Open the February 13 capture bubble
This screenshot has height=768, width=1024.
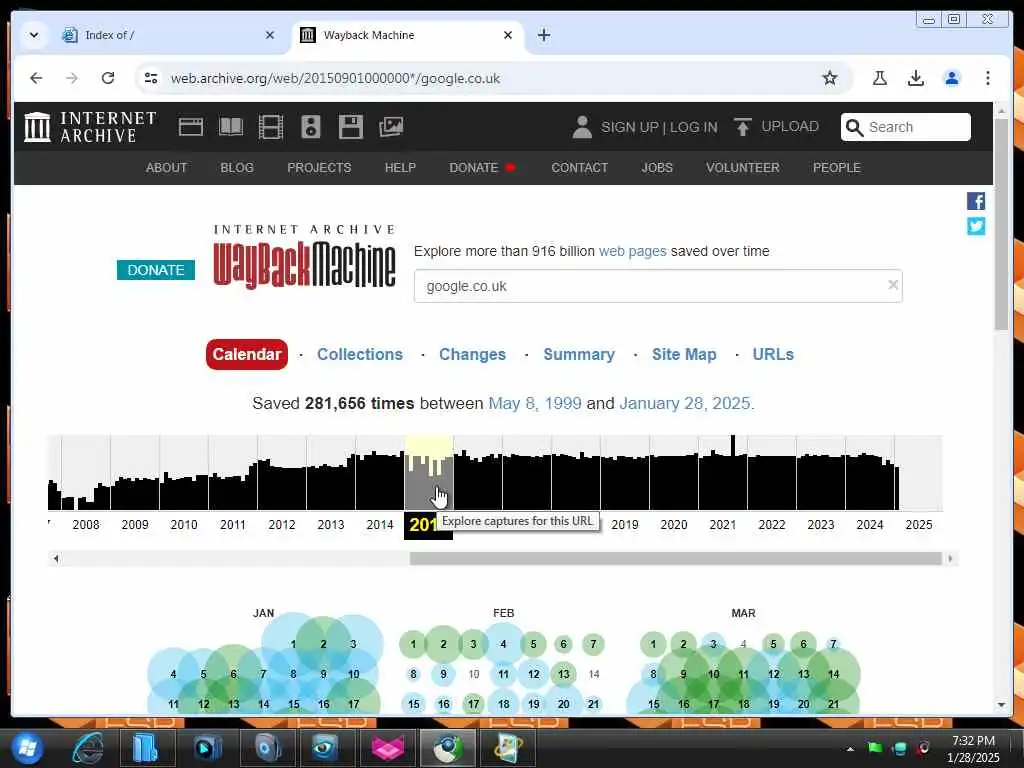click(563, 674)
